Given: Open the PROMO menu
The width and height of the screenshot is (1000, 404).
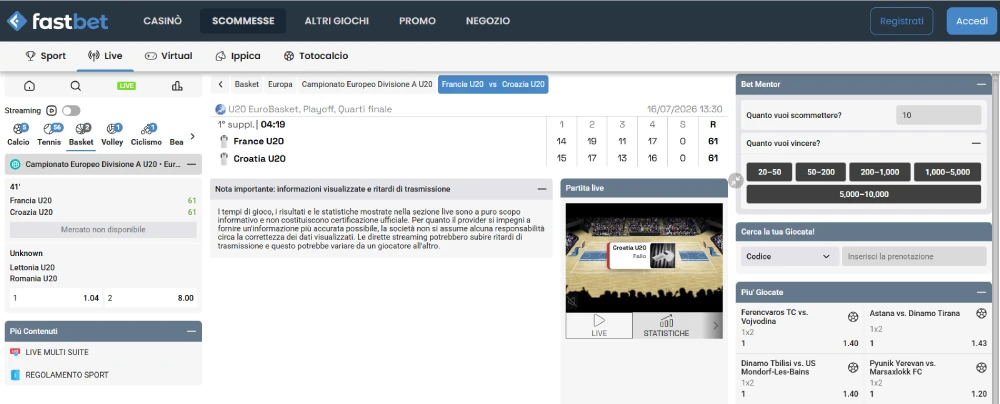Looking at the screenshot, I should [417, 20].
